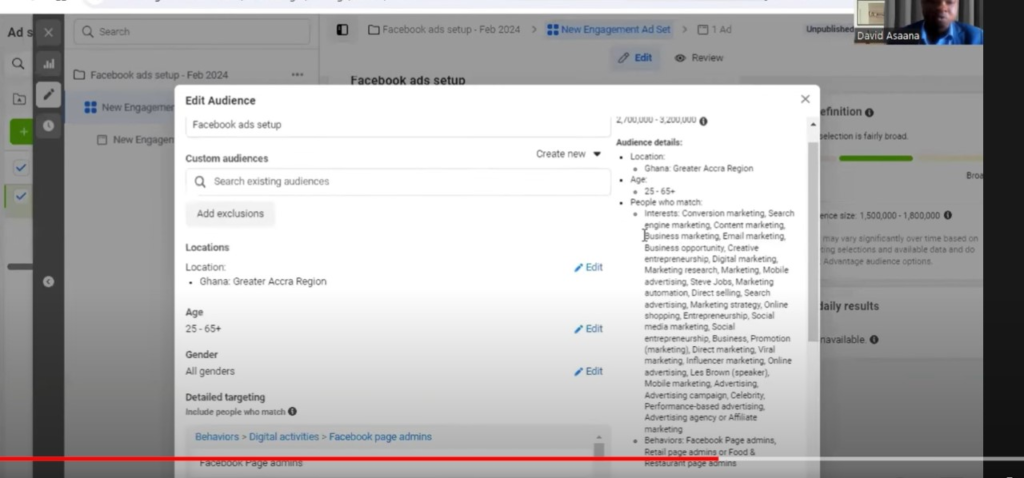Click the green audience definition gauge bar

coord(875,158)
